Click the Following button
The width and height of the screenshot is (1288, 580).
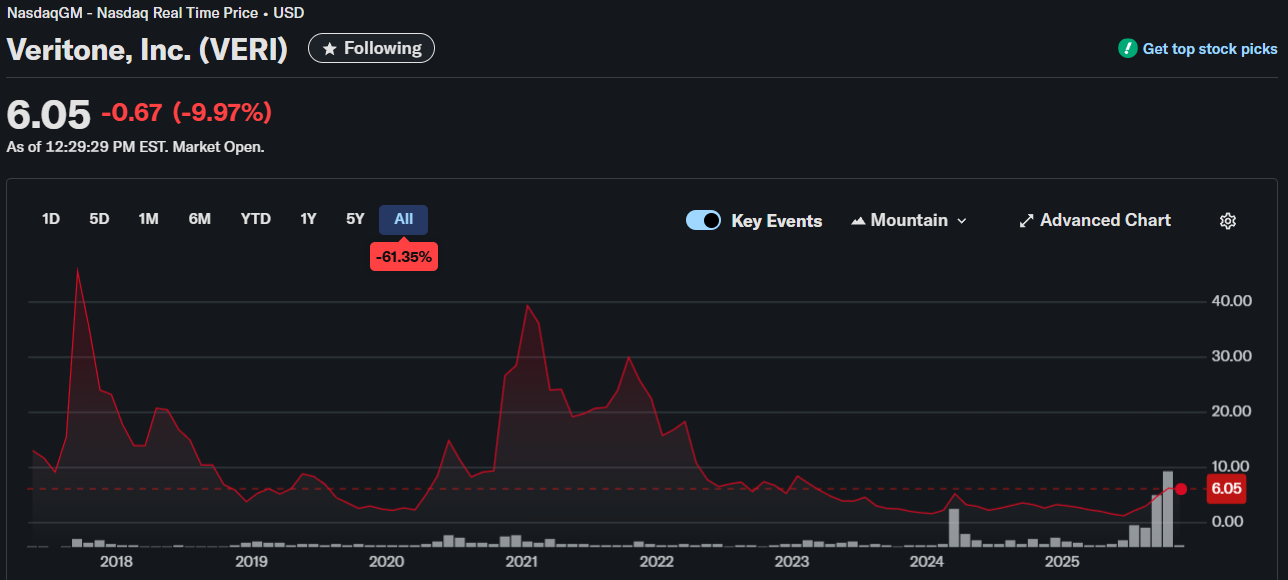tap(371, 48)
